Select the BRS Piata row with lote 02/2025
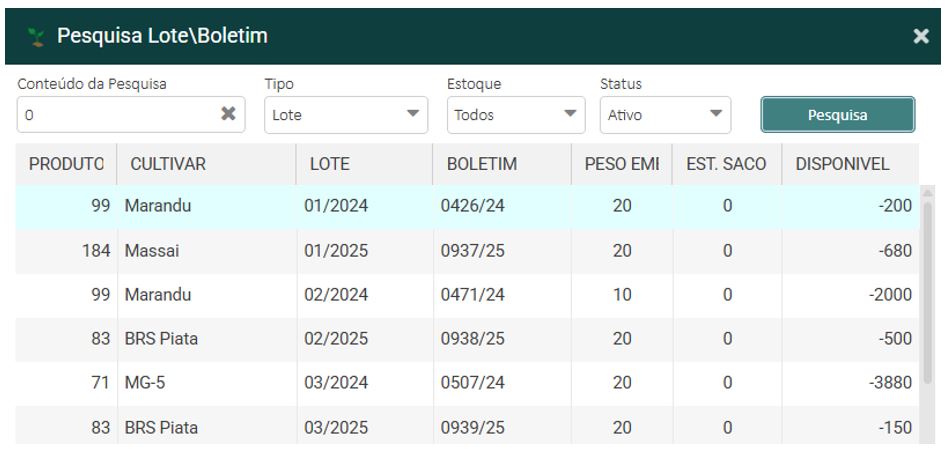This screenshot has height=456, width=950. pos(160,339)
